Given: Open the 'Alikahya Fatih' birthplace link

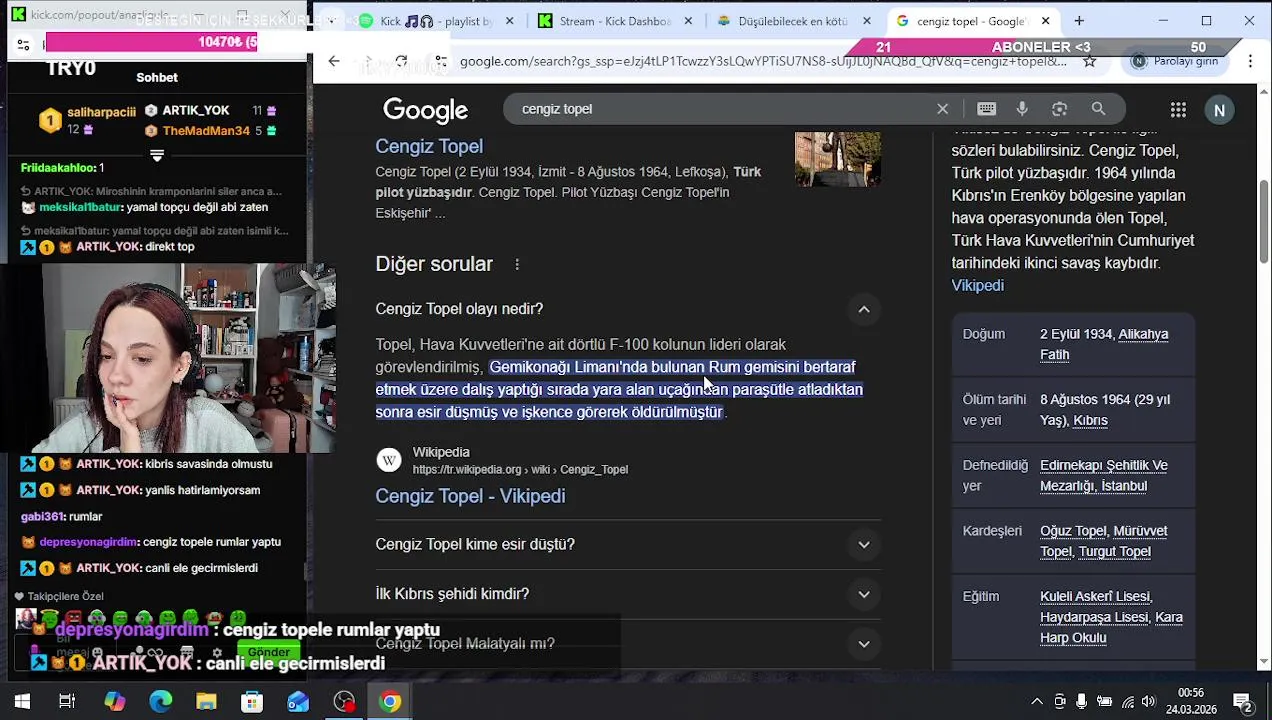Looking at the screenshot, I should pyautogui.click(x=1104, y=344).
